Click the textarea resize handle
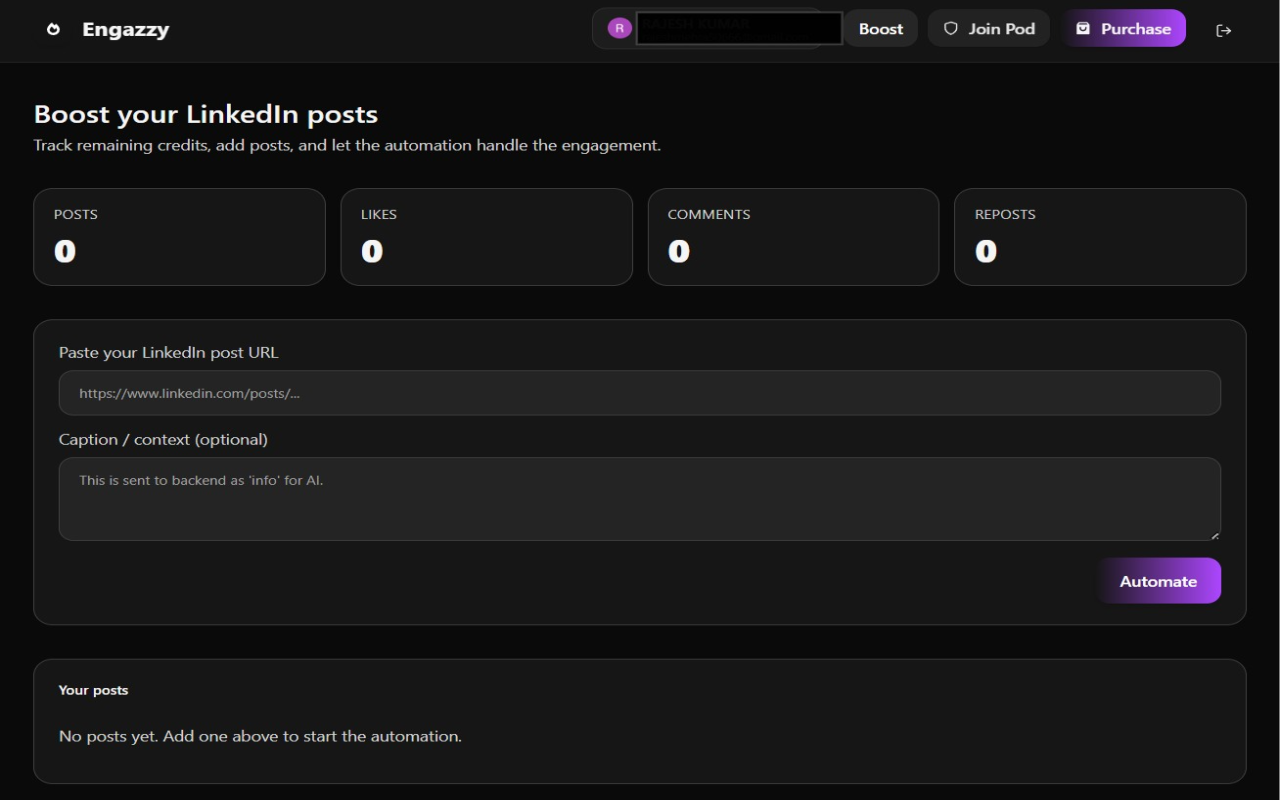This screenshot has width=1280, height=800. [1214, 535]
